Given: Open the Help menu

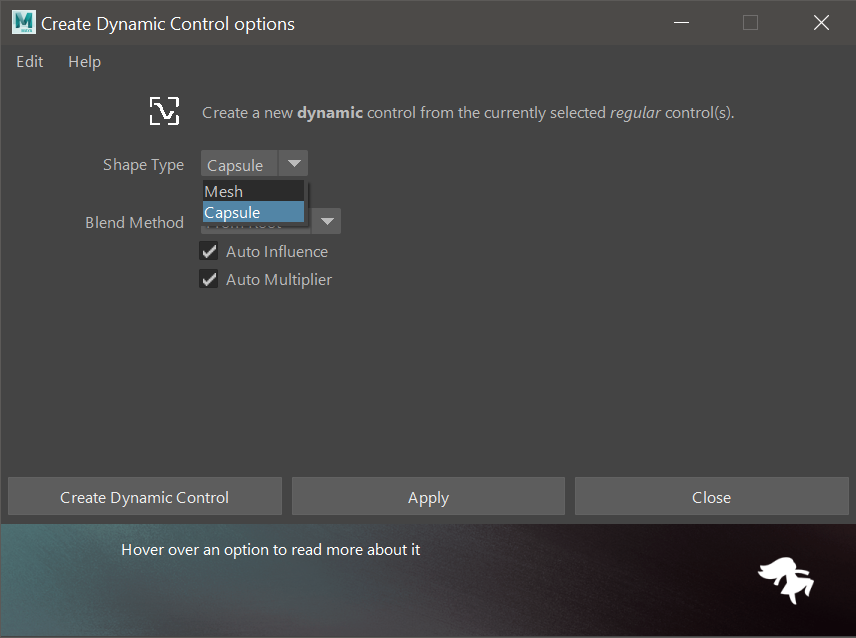Looking at the screenshot, I should (x=84, y=62).
